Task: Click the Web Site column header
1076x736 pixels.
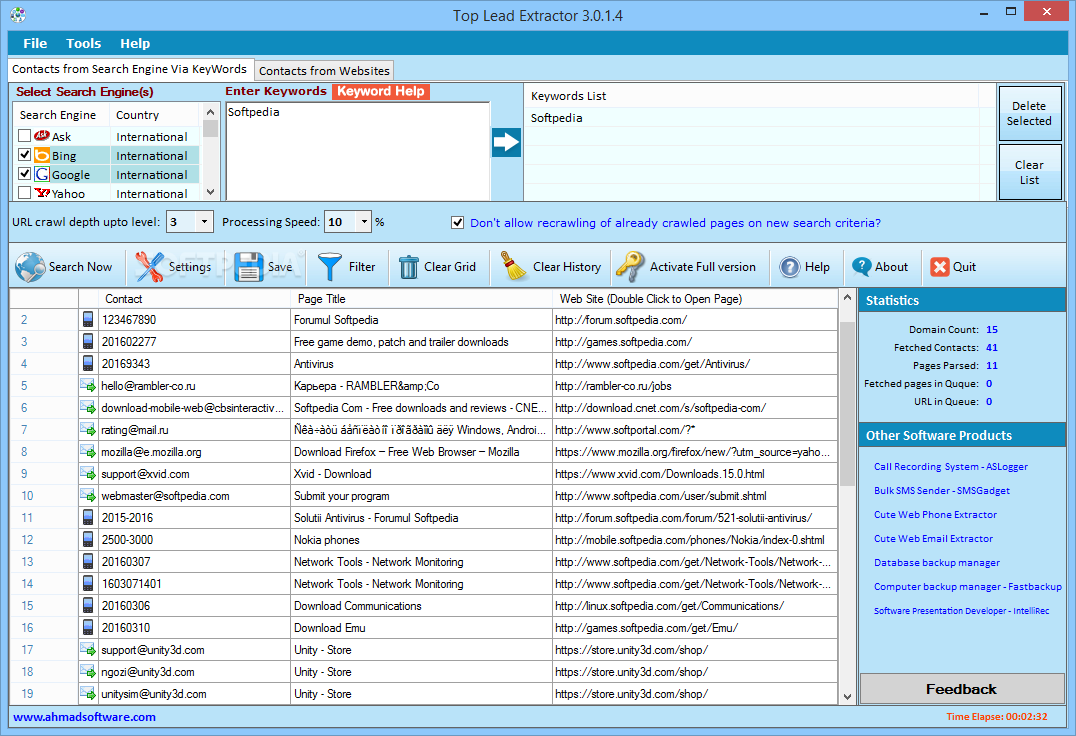Action: point(694,298)
